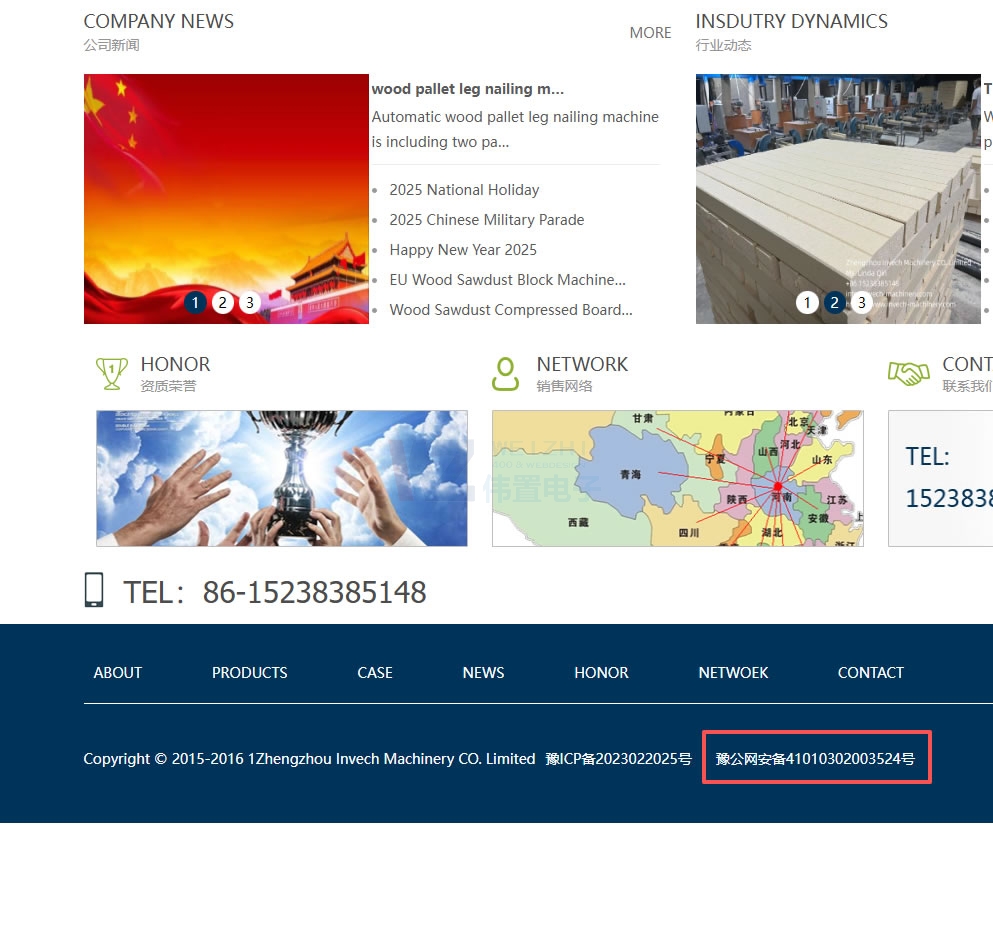Click the Honor trophy icon
Viewport: 993px width, 946px height.
point(112,374)
